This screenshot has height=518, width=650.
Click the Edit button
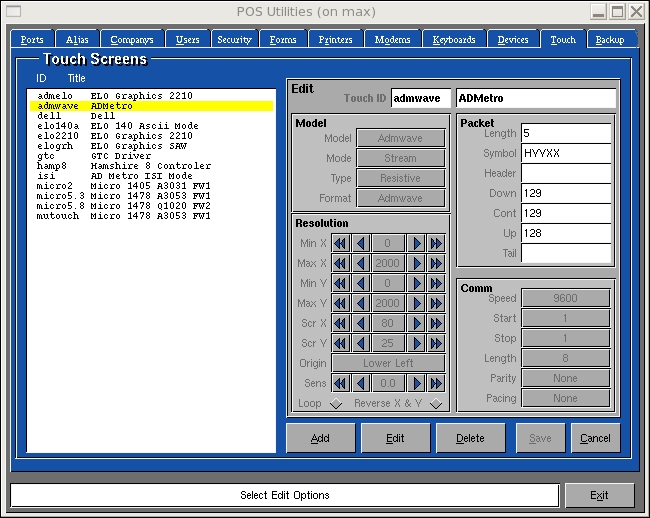coord(395,438)
